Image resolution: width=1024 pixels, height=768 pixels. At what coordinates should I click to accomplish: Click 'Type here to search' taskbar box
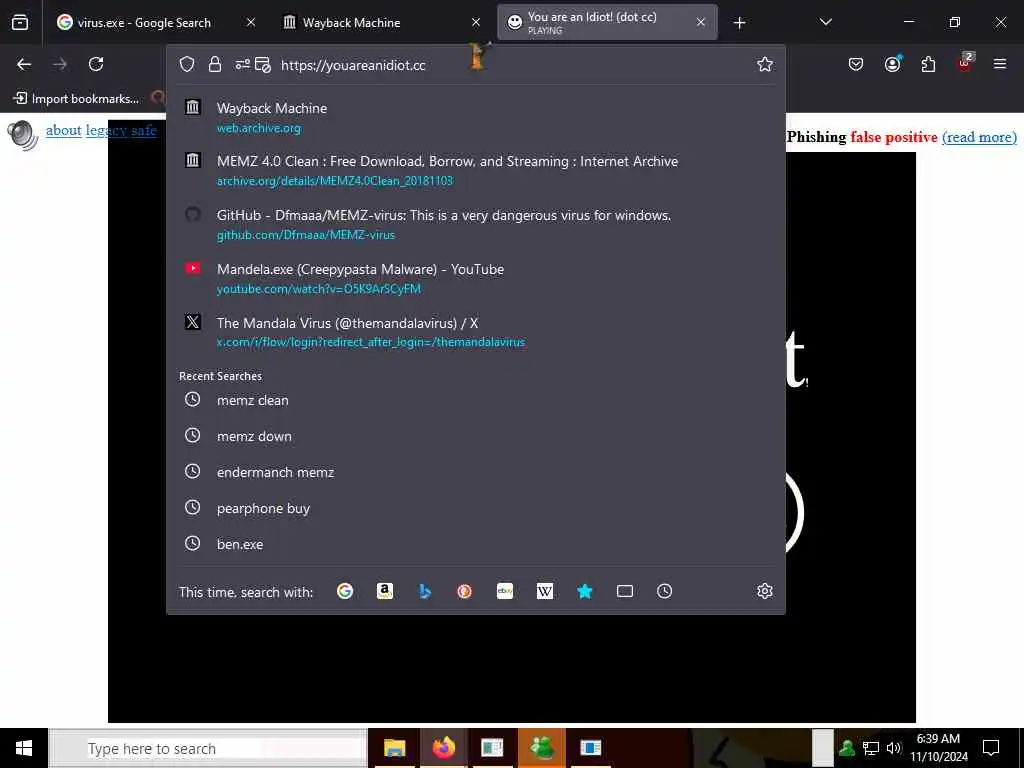pyautogui.click(x=208, y=748)
